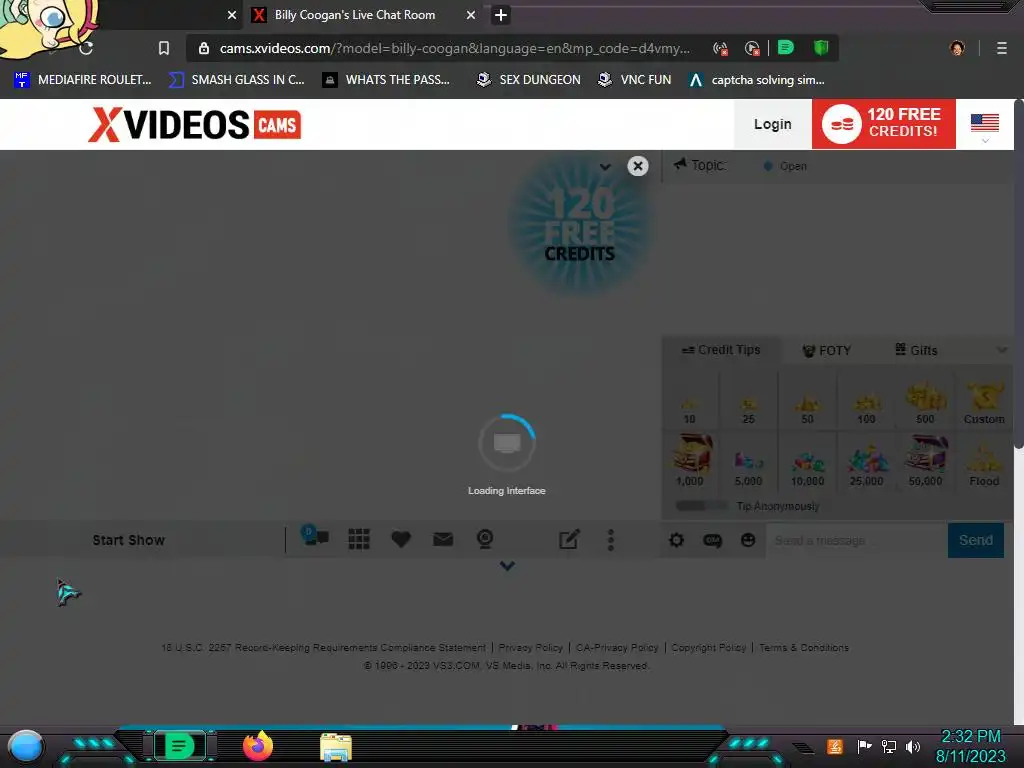Viewport: 1024px width, 768px height.
Task: Expand the blue chevron below toolbar
Action: tap(507, 566)
